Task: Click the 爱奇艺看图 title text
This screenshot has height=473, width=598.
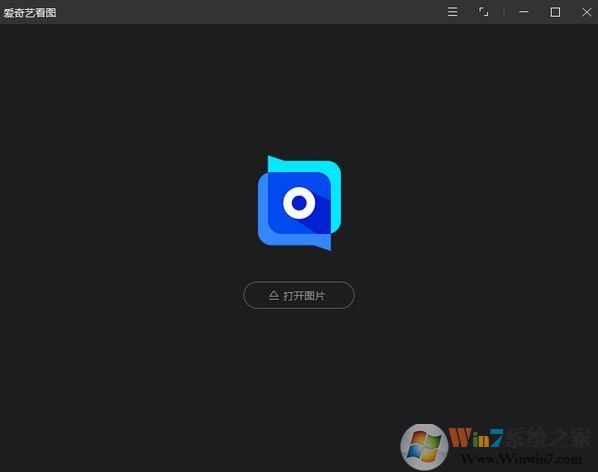Action: coord(30,13)
